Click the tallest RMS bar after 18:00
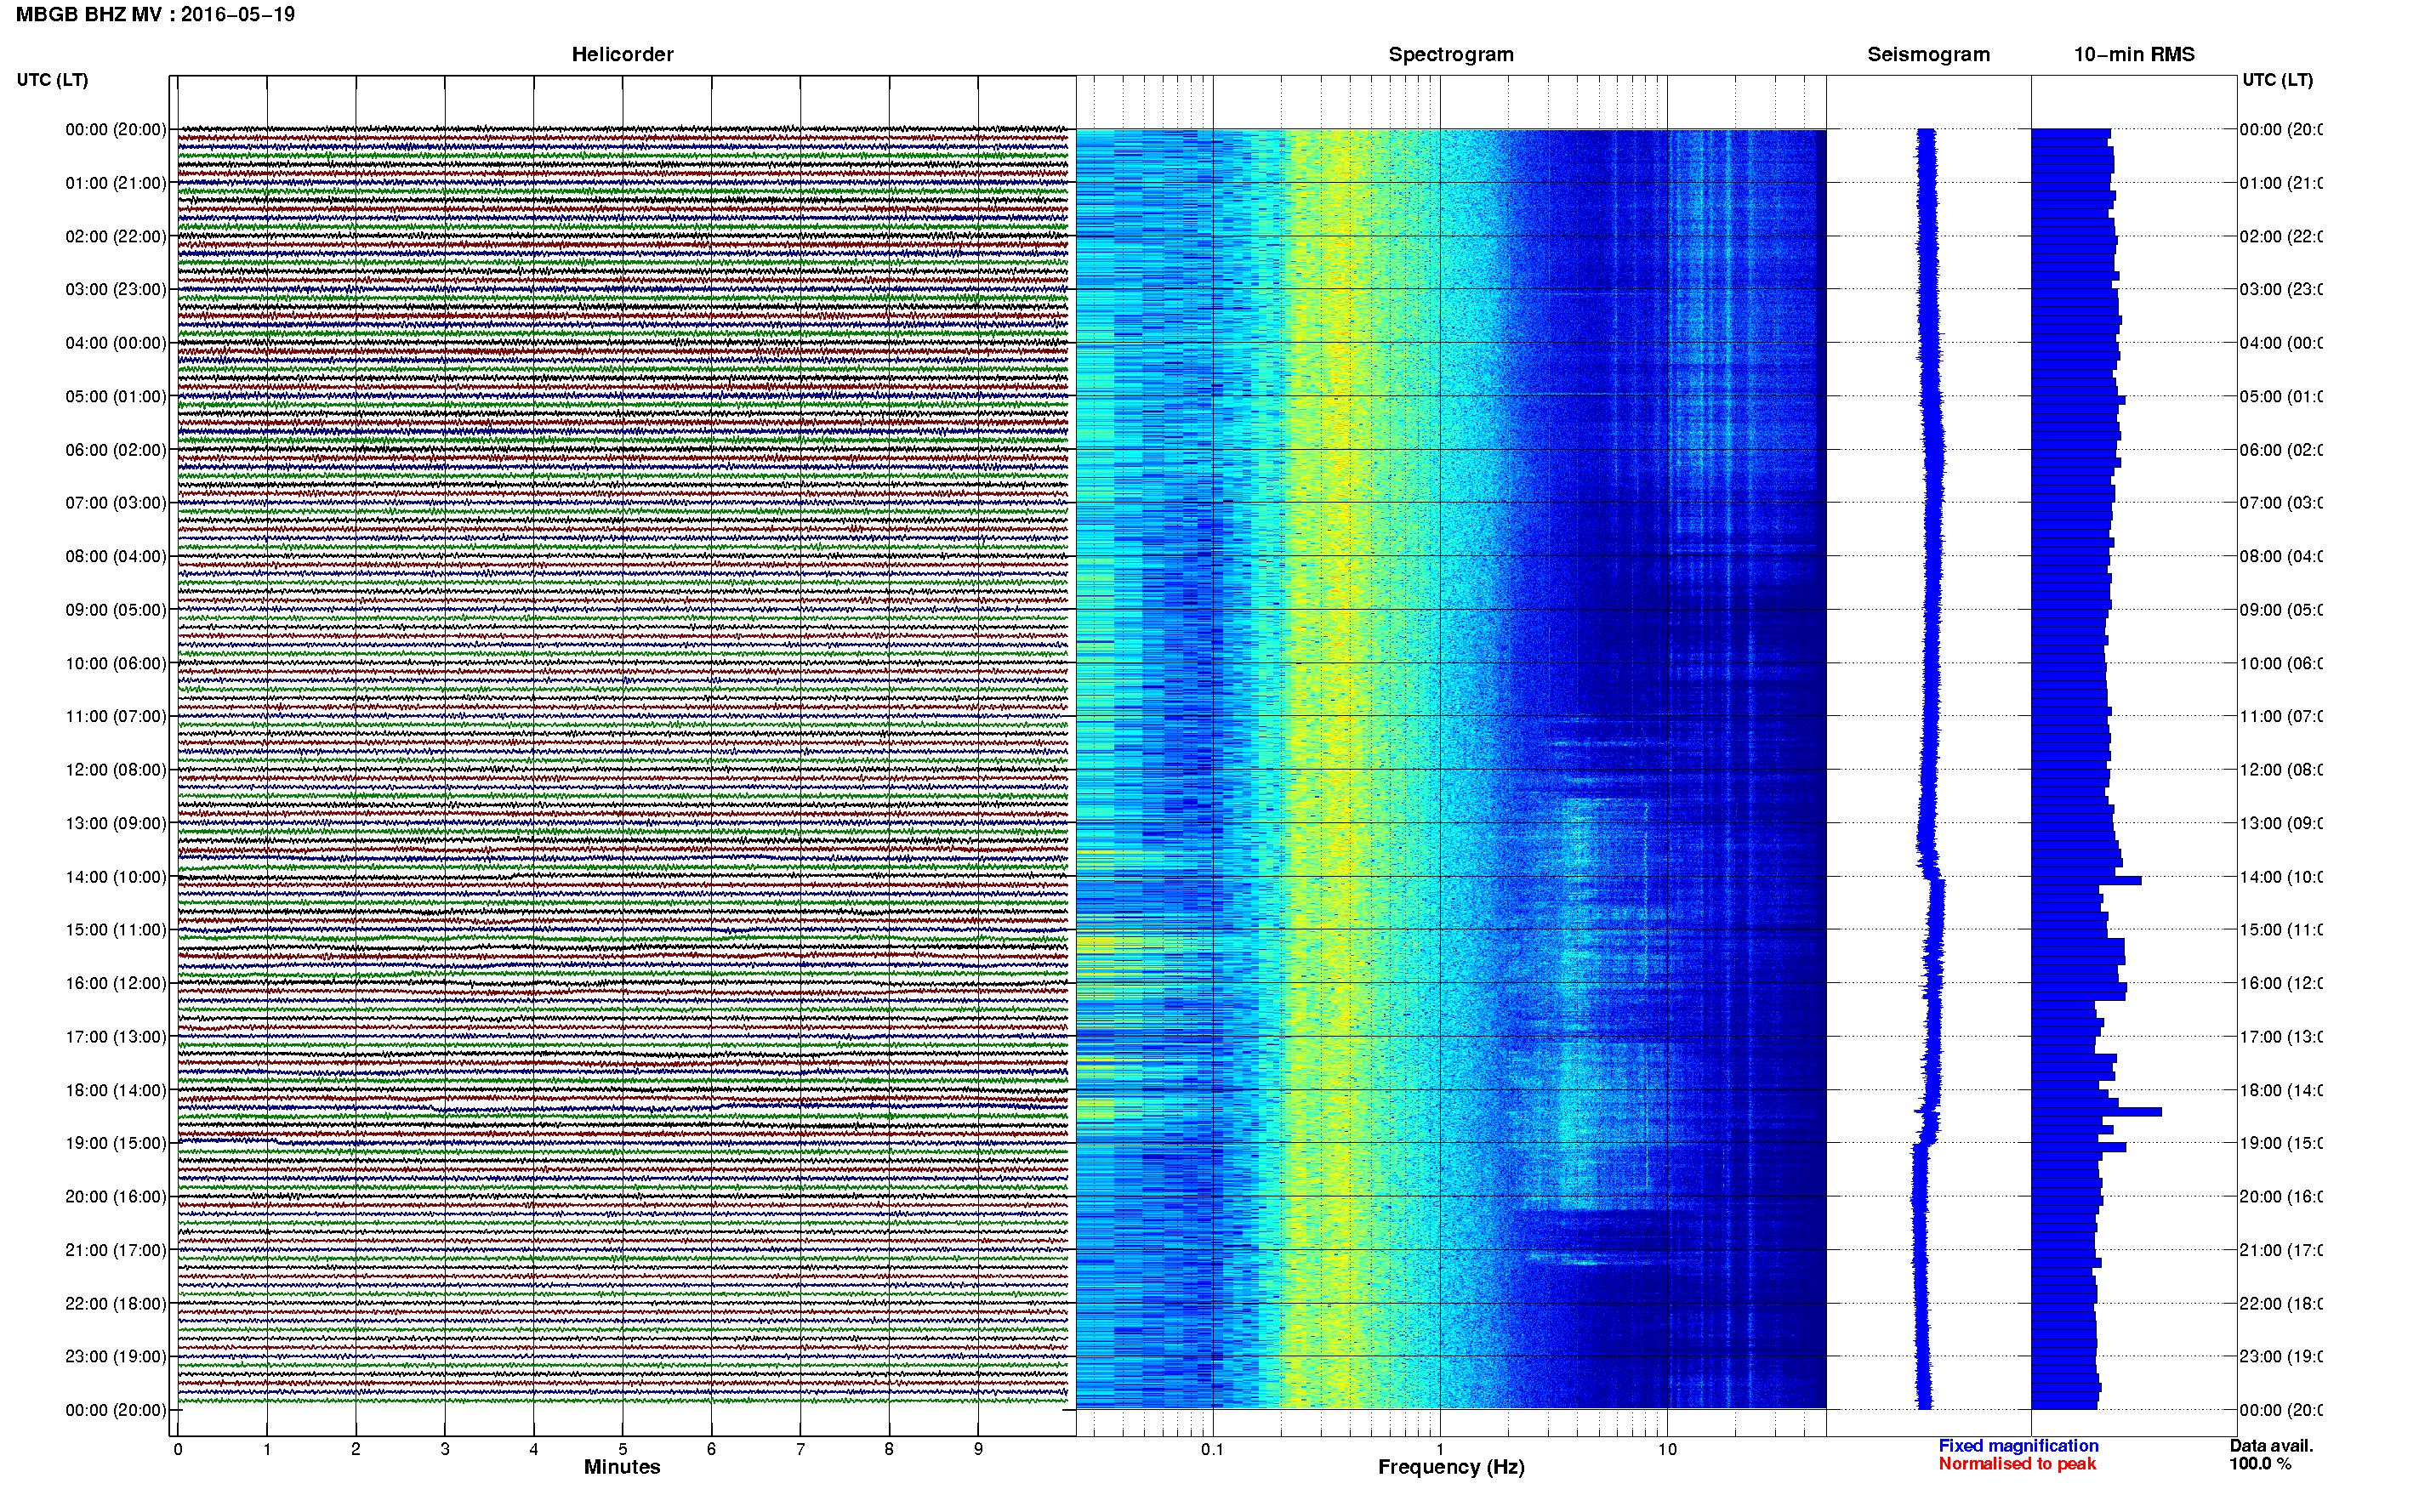 click(x=2096, y=1112)
